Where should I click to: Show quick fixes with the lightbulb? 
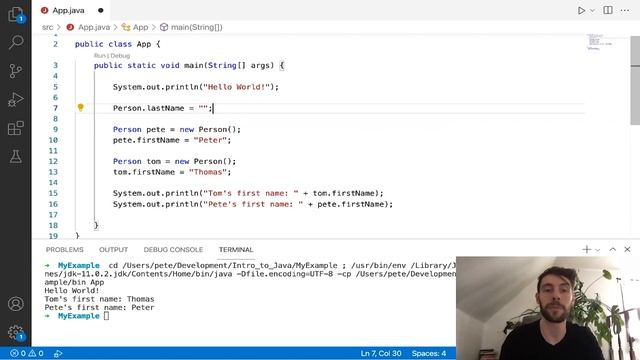80,107
